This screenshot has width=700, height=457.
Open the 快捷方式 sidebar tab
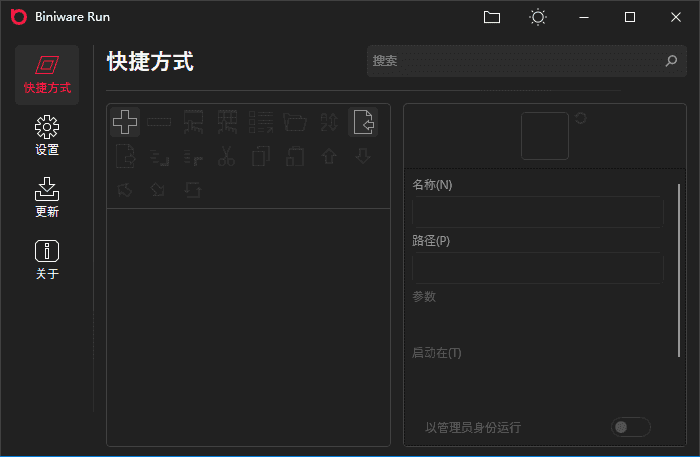coord(47,75)
